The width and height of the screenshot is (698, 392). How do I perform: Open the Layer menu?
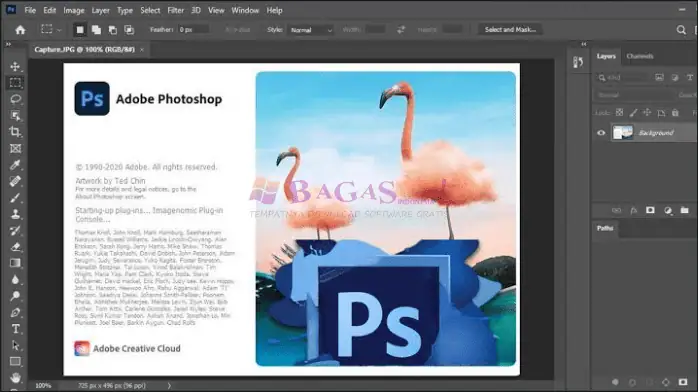(101, 10)
